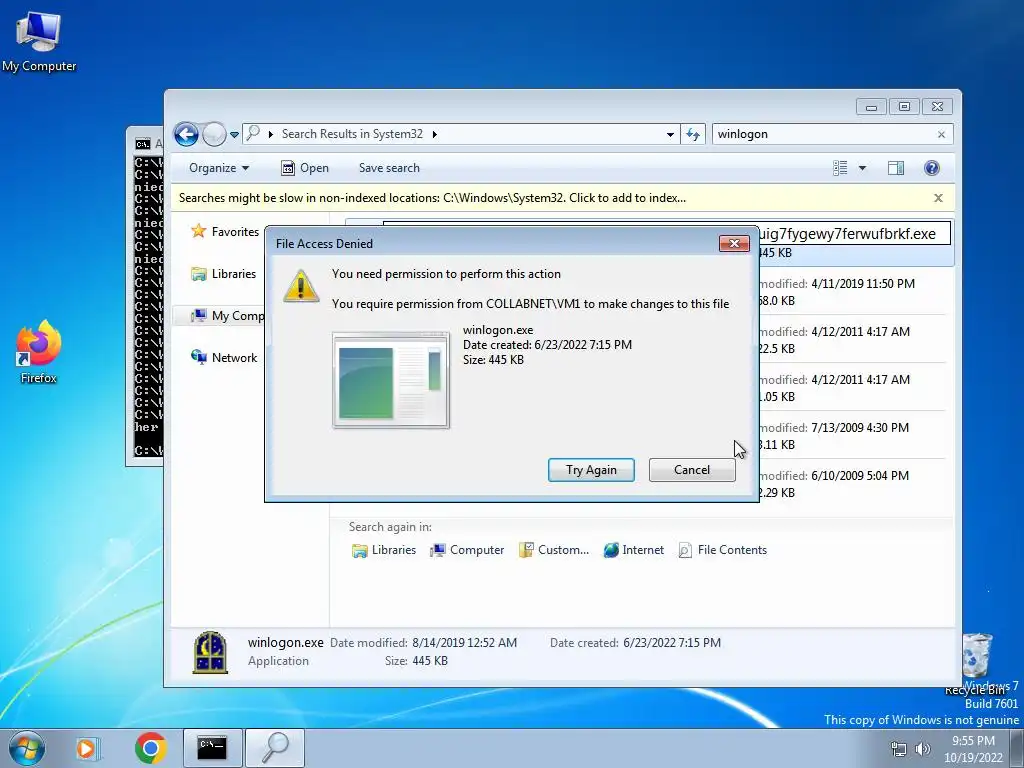
Task: Select Favorites in navigation pane
Action: 225,232
